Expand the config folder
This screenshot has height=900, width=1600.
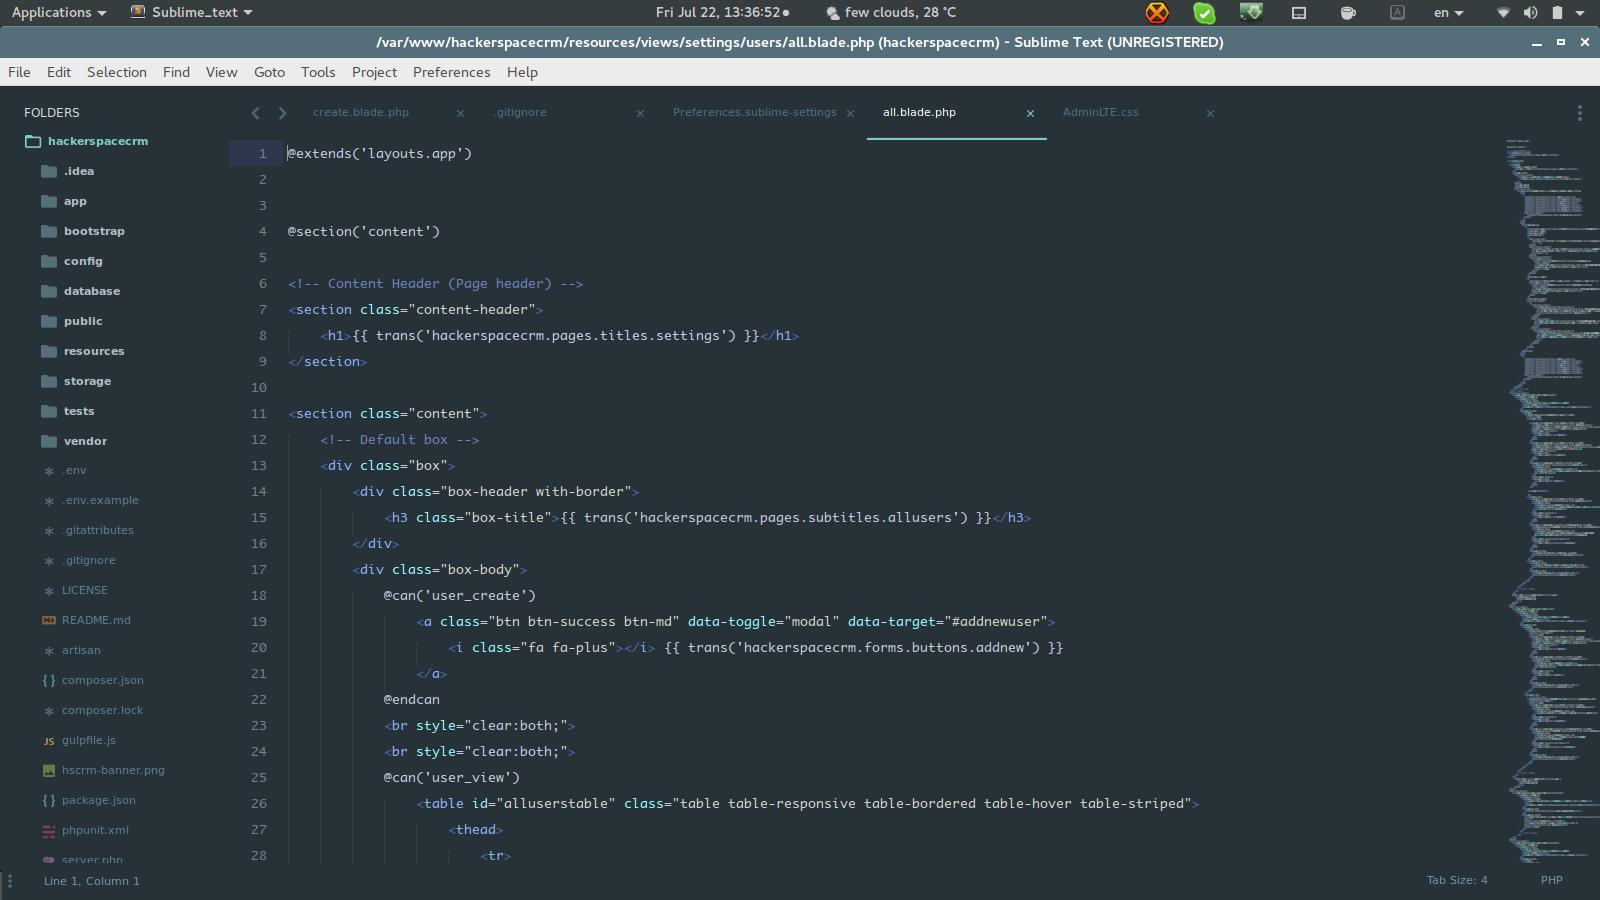click(x=83, y=261)
